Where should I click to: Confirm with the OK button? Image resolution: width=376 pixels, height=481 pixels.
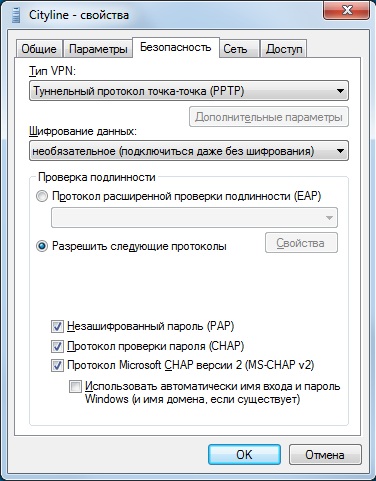[244, 455]
